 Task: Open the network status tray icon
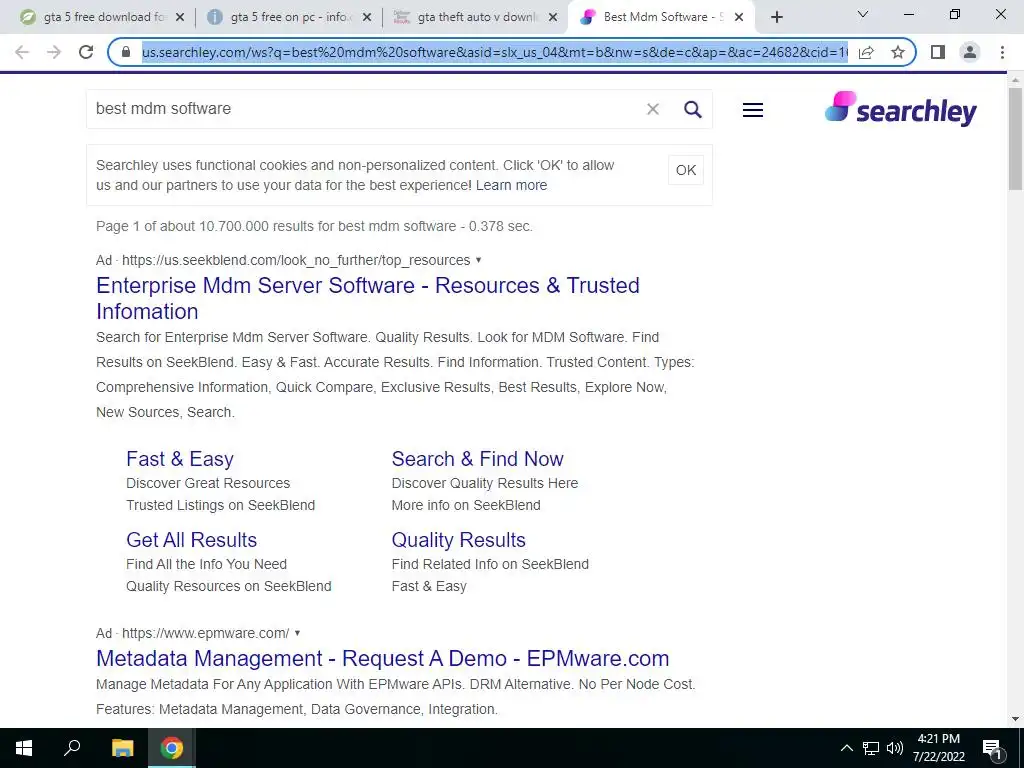point(871,748)
